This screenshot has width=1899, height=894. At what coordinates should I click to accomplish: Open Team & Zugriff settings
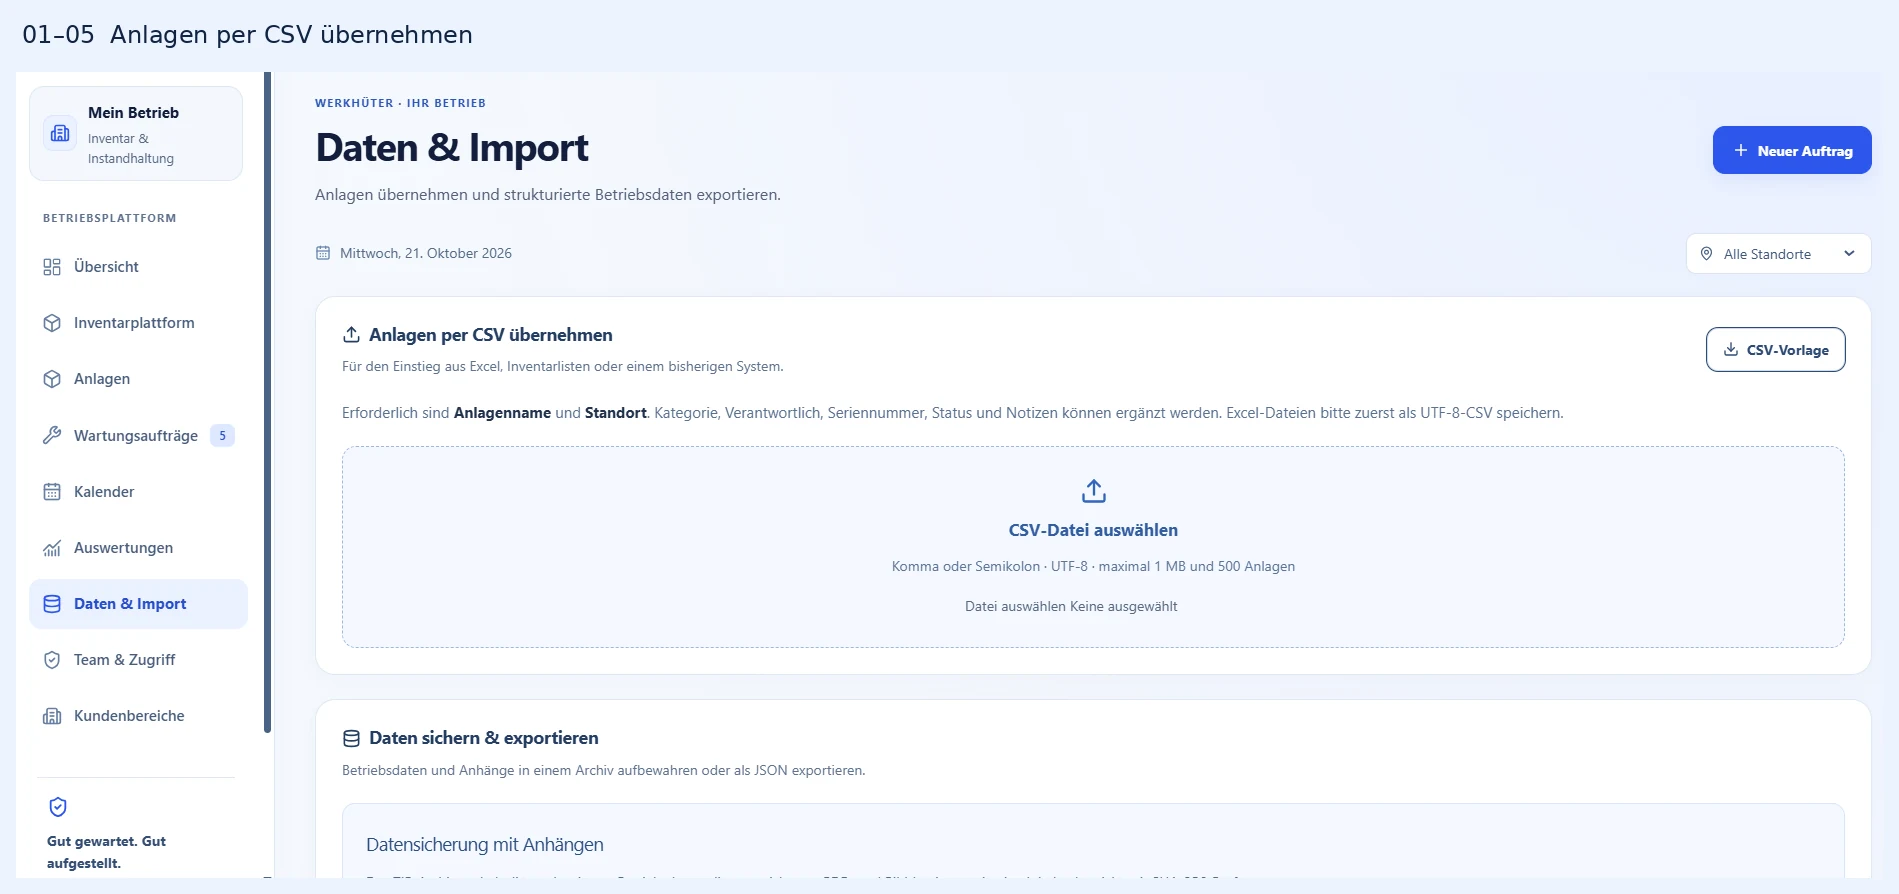pos(138,660)
